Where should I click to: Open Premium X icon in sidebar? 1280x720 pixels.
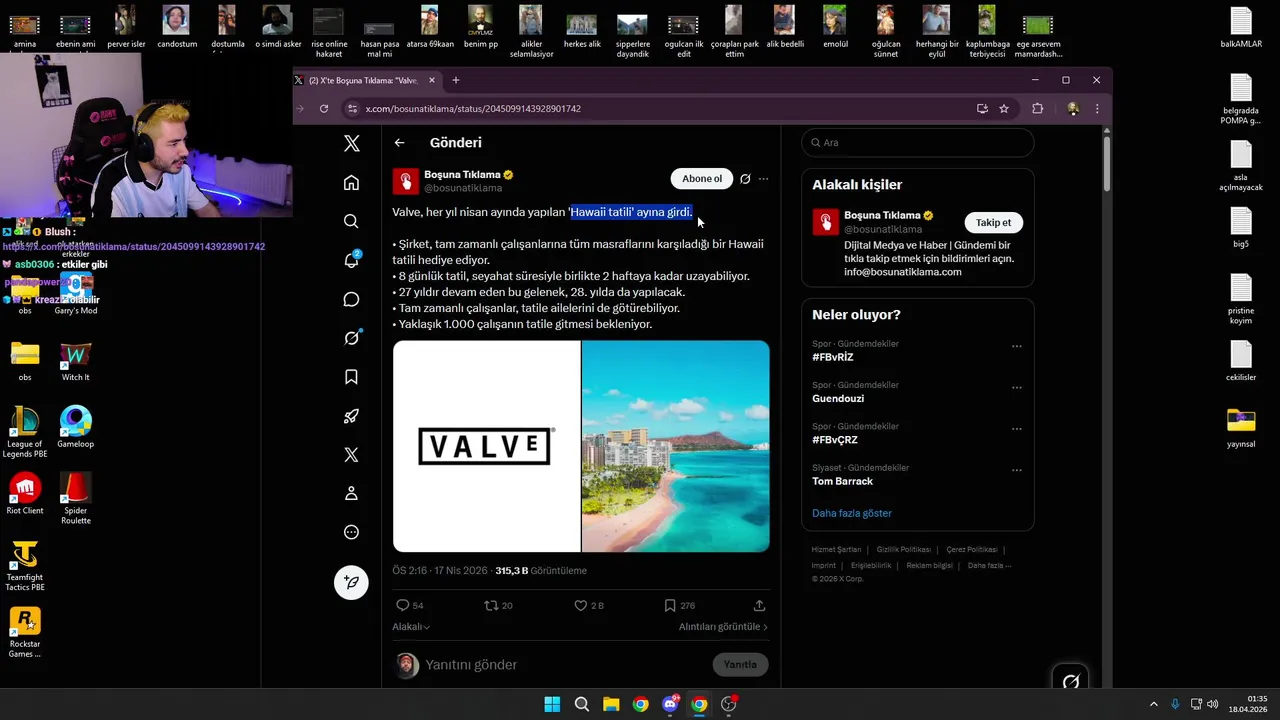tap(351, 455)
